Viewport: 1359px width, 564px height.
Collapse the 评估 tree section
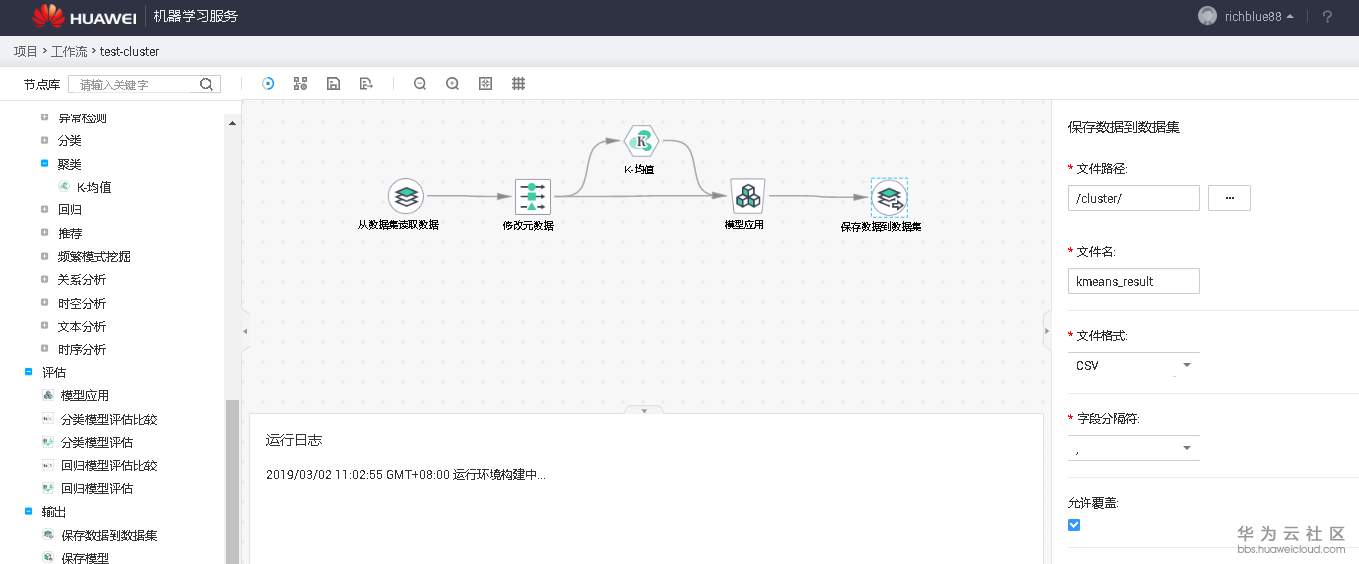pyautogui.click(x=28, y=372)
